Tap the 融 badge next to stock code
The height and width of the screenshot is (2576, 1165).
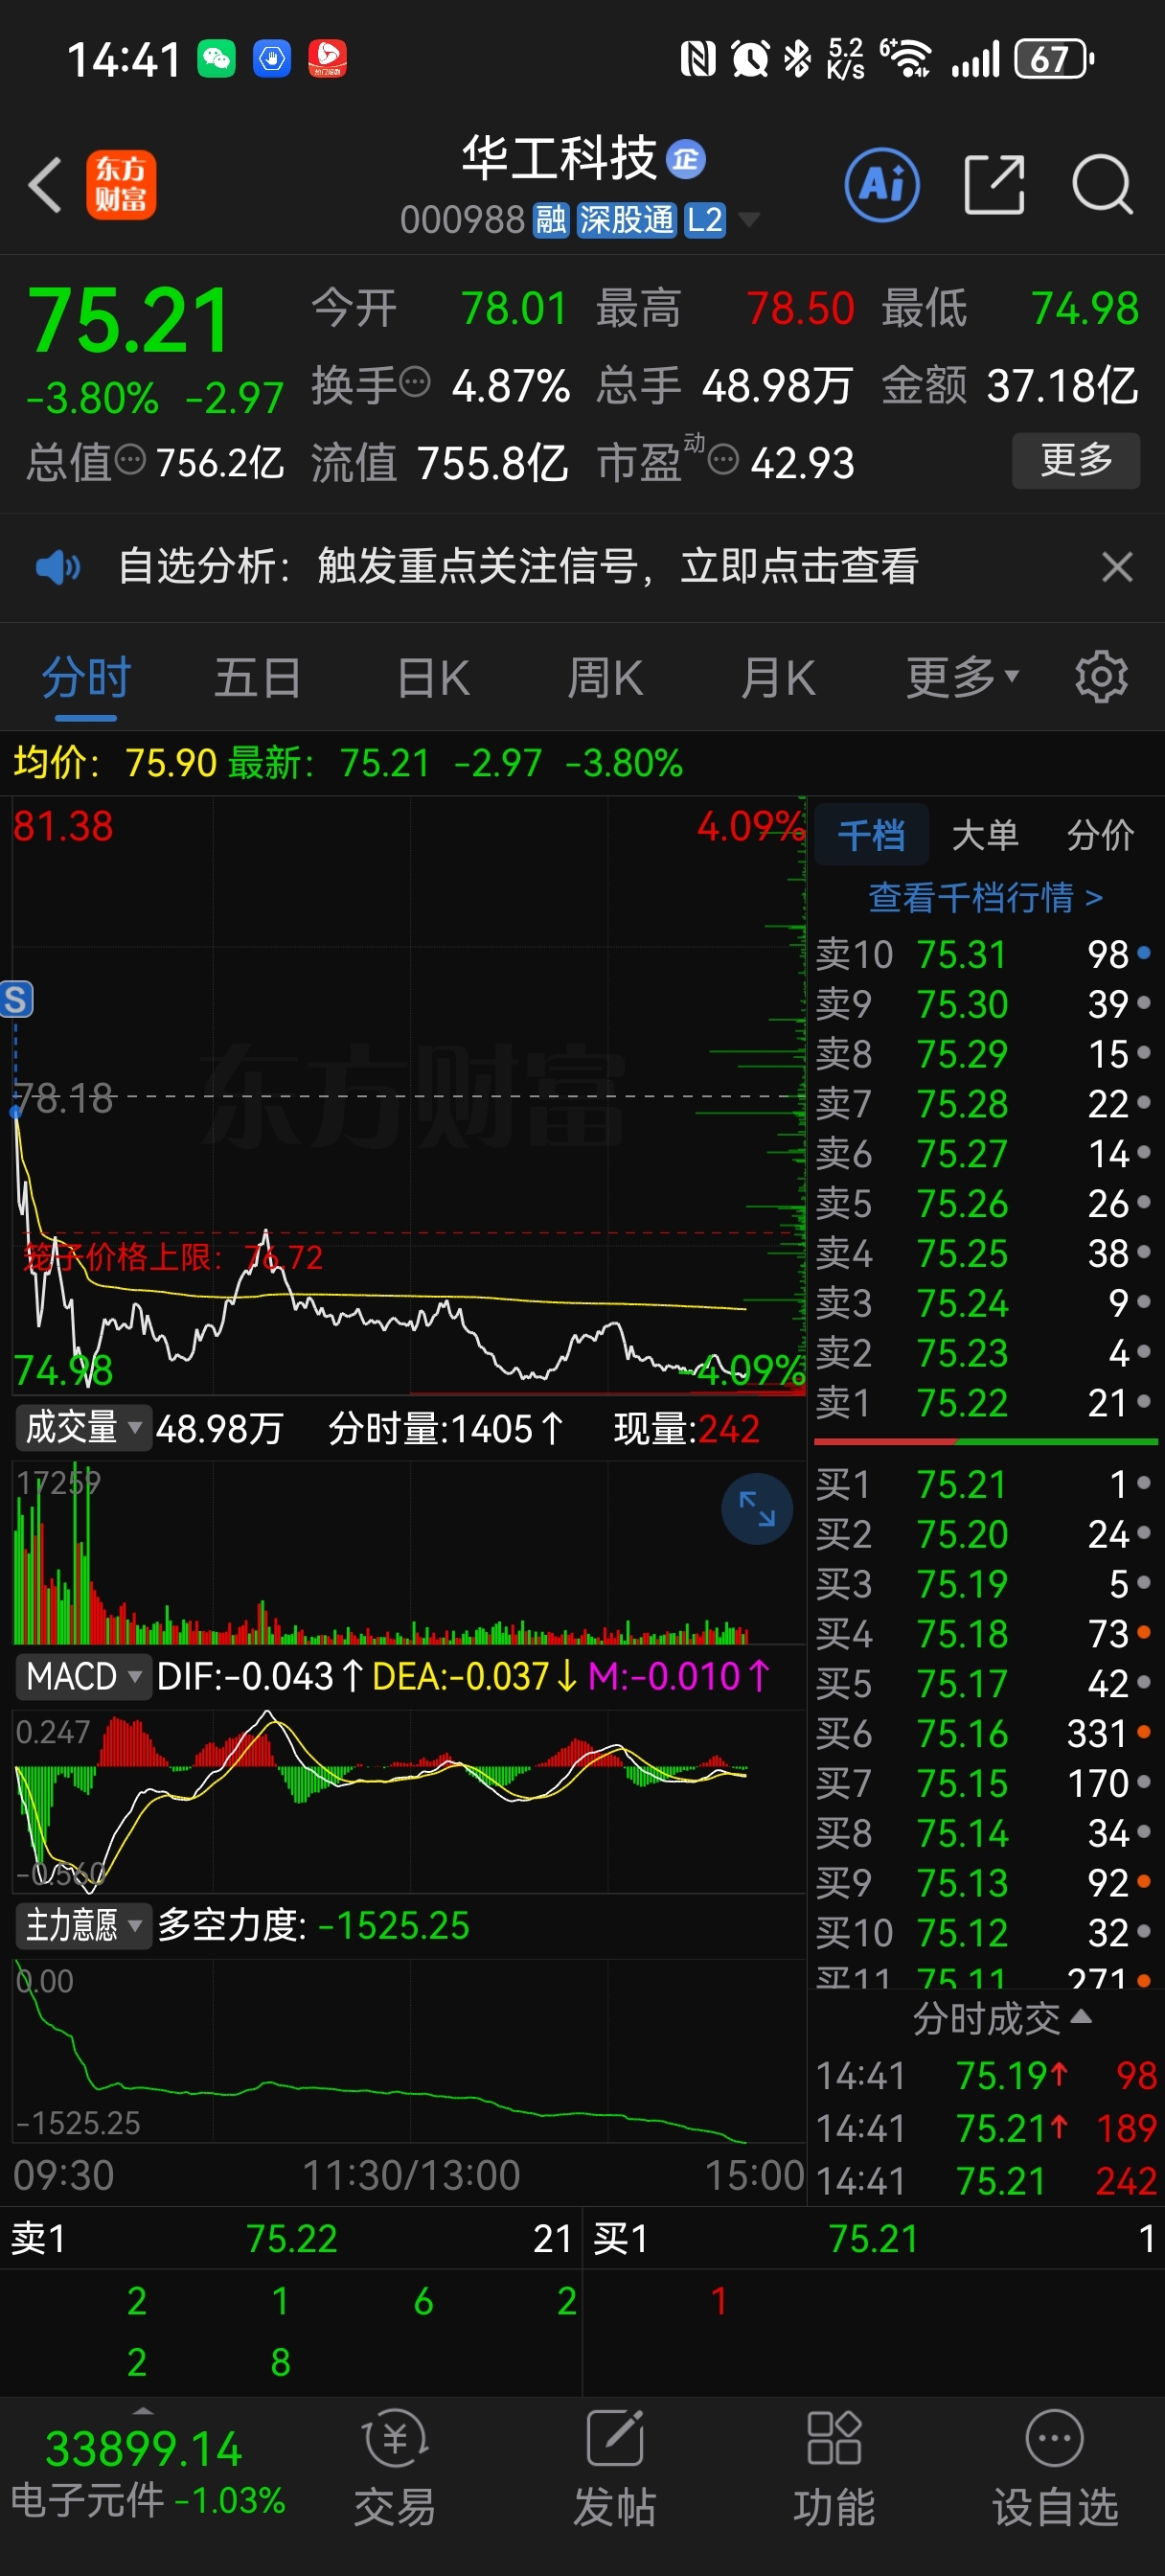(x=551, y=220)
